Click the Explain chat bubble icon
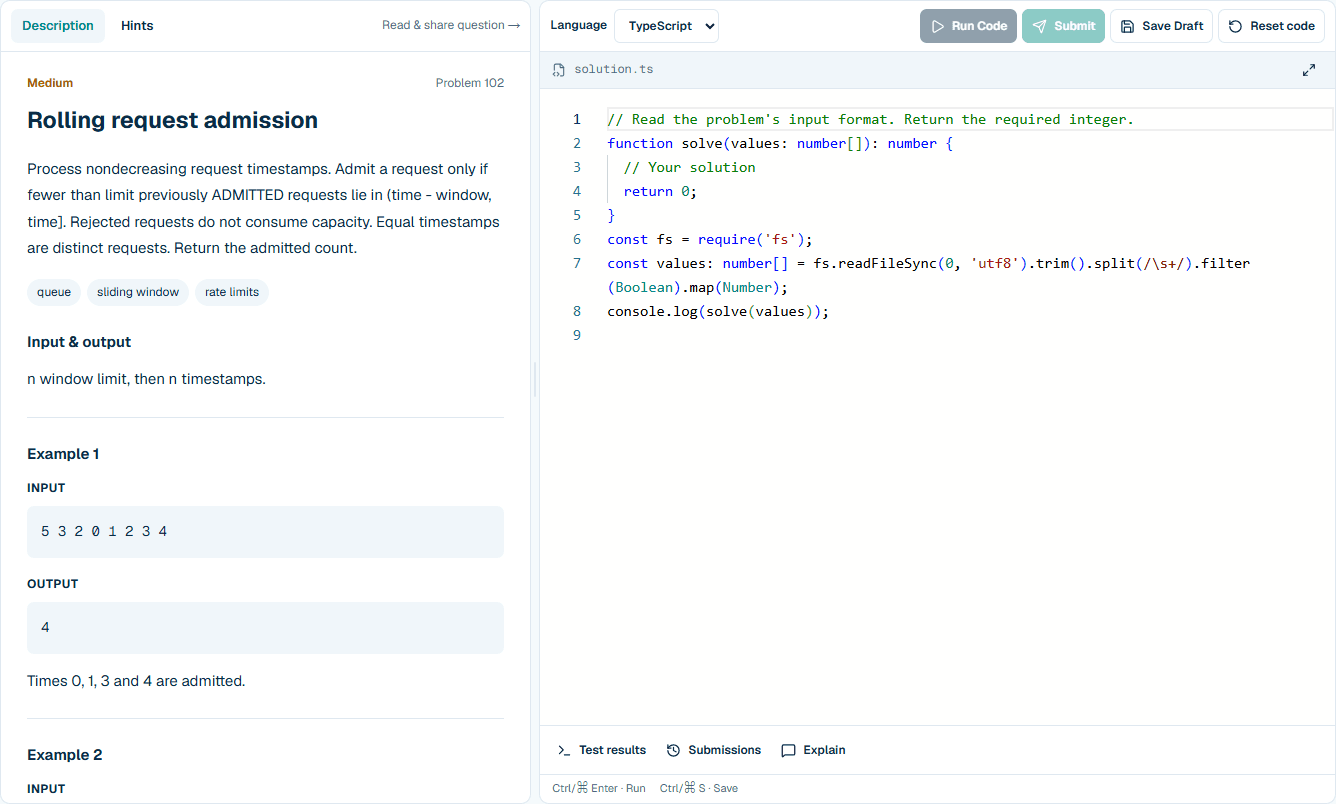1336x804 pixels. [789, 750]
